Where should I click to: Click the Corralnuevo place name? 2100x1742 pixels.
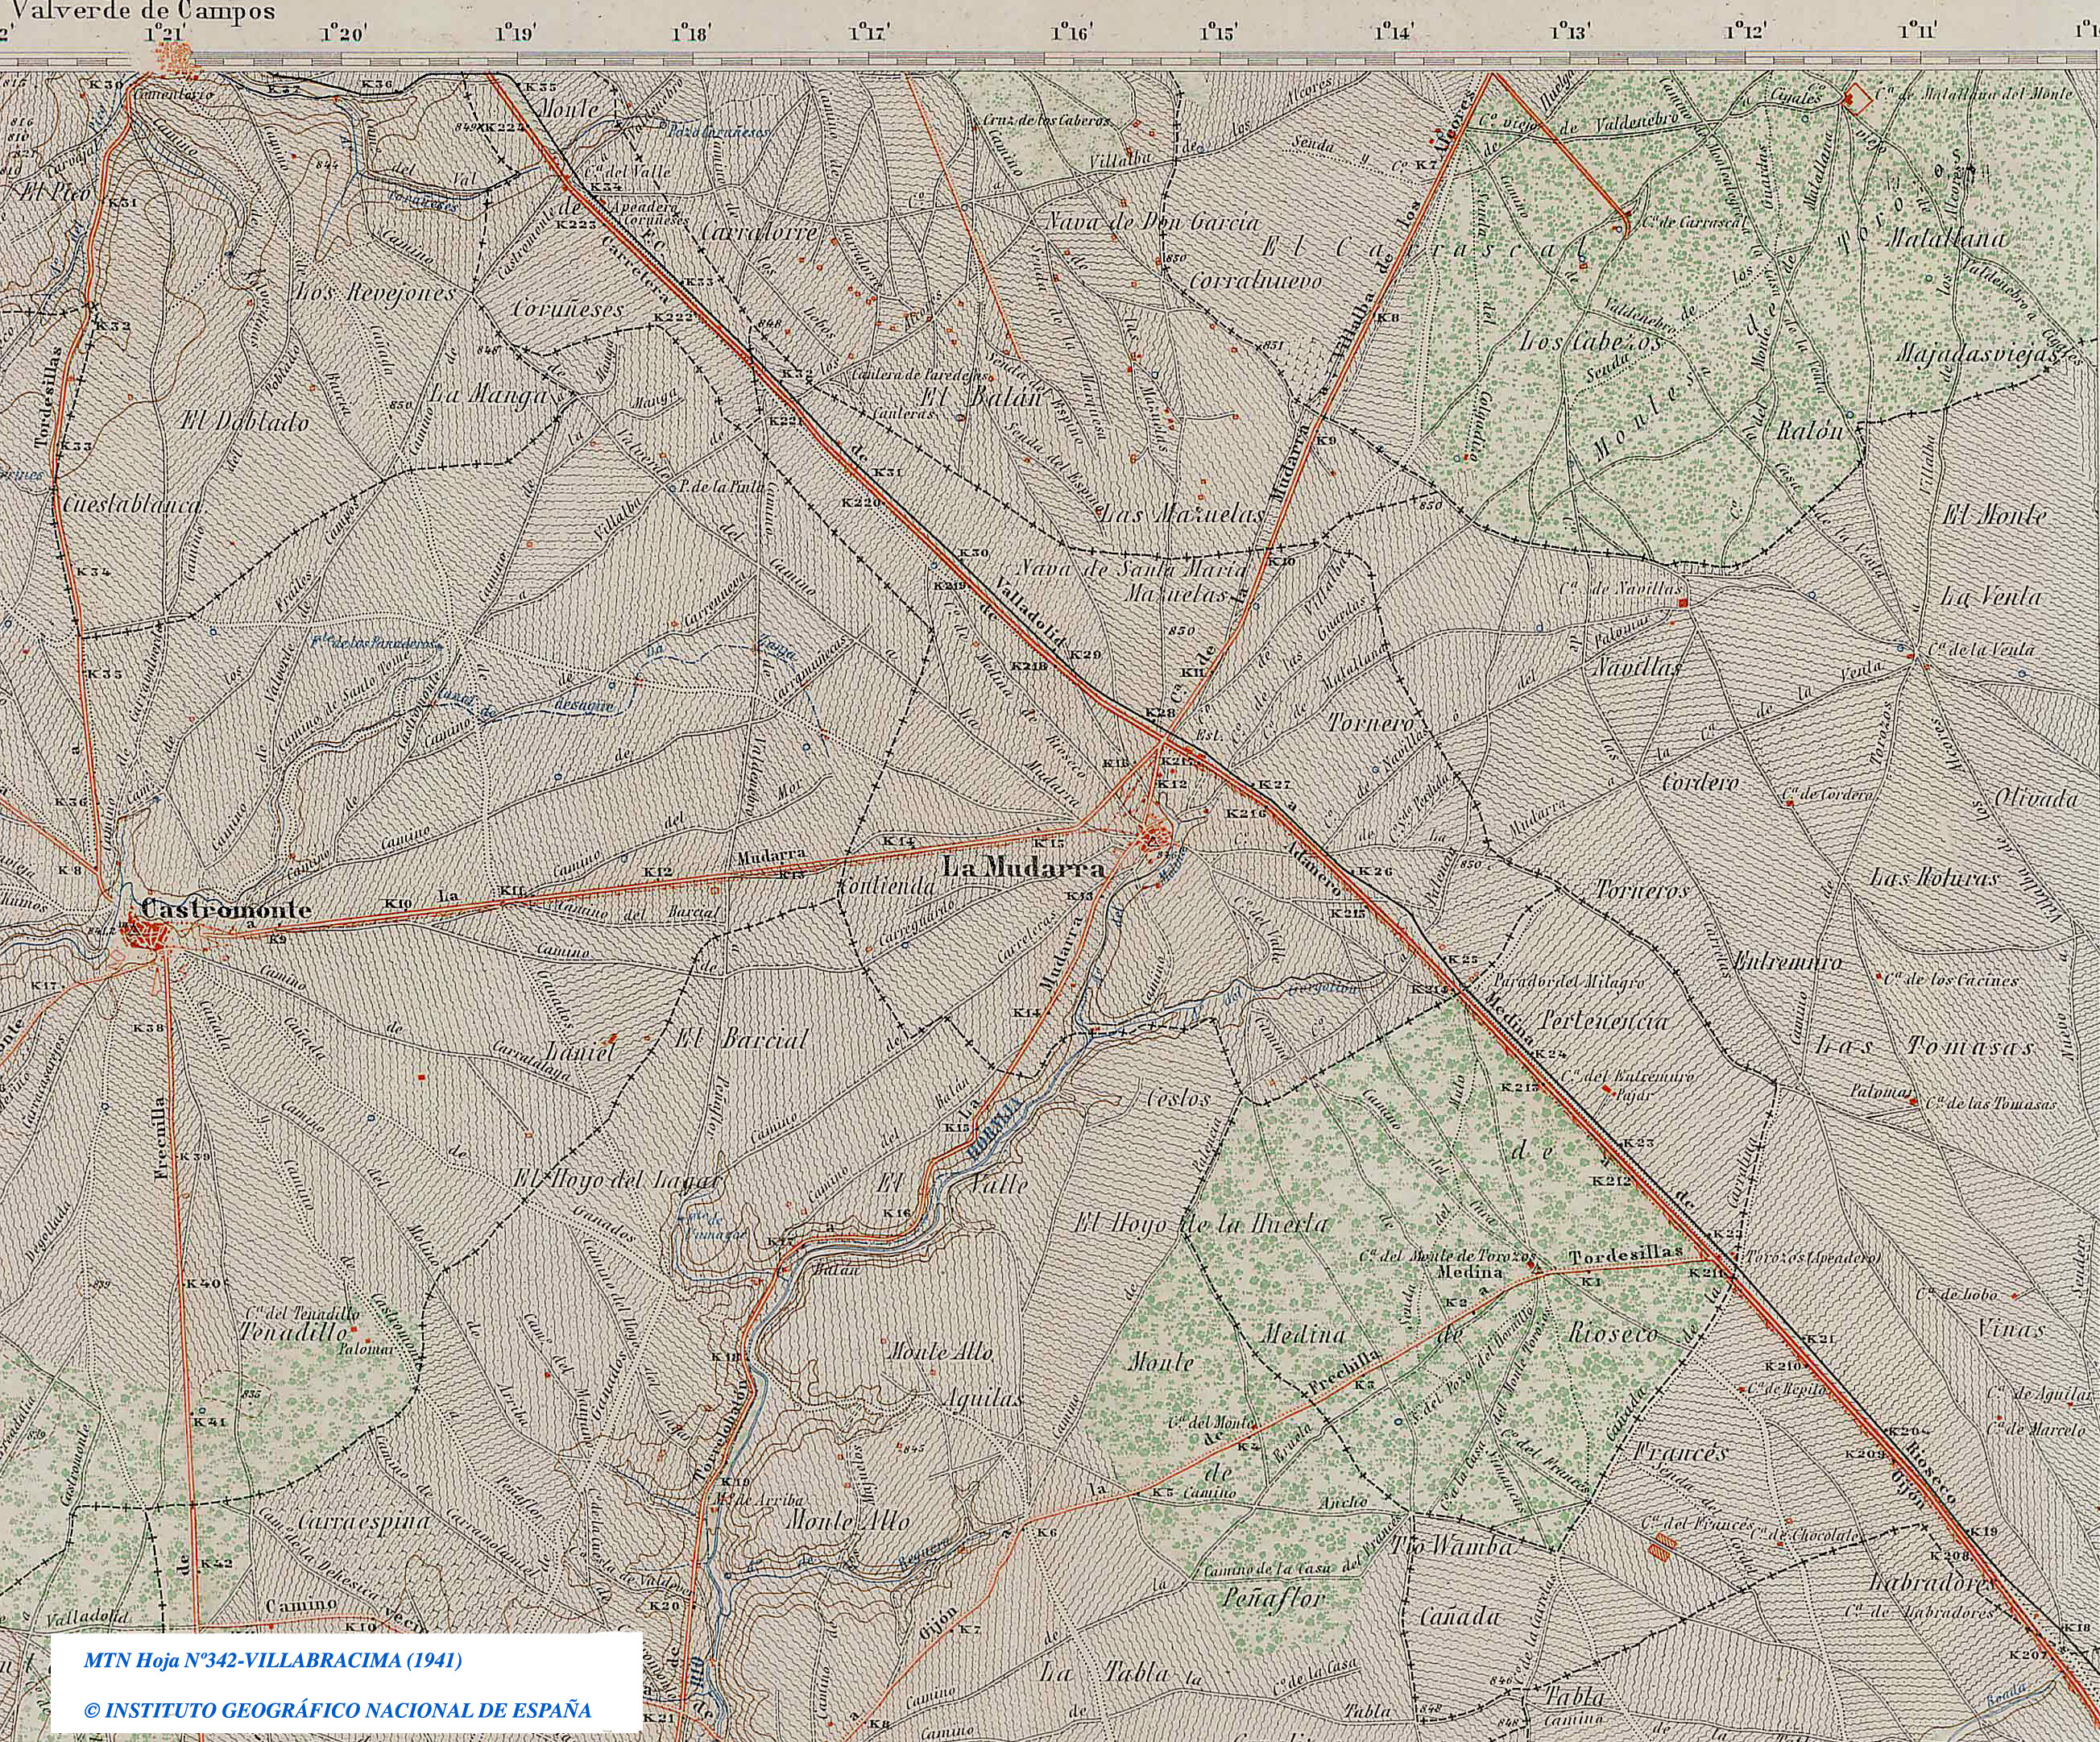(x=1254, y=281)
